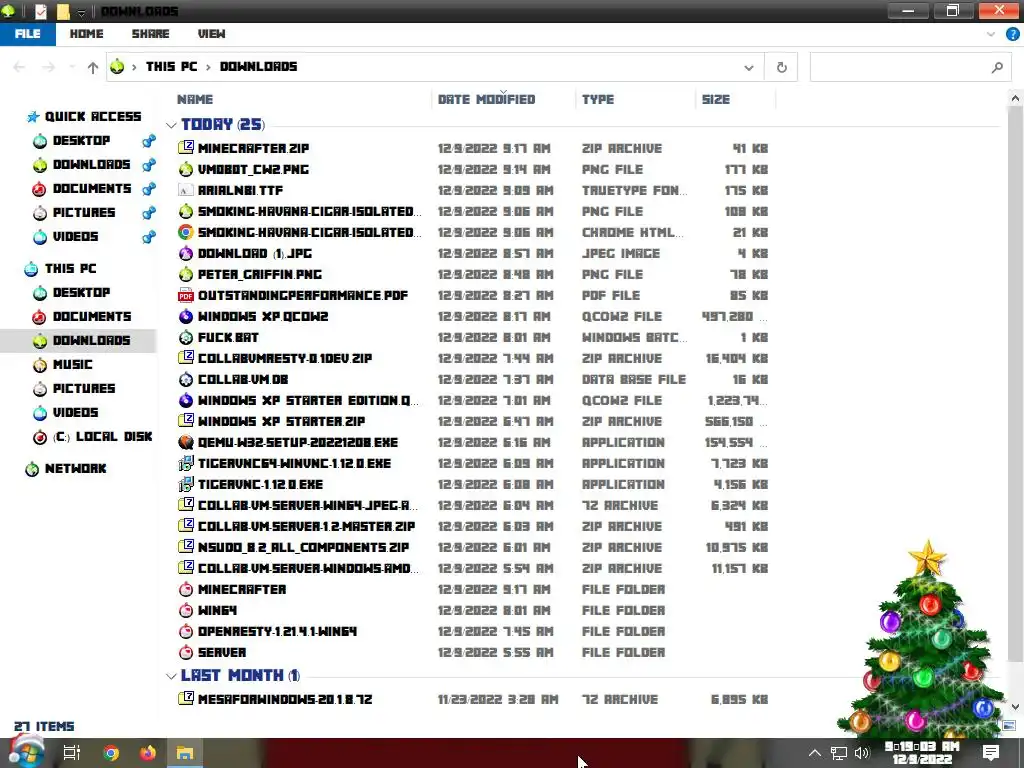
Task: Open the volume control in system tray
Action: pos(862,753)
